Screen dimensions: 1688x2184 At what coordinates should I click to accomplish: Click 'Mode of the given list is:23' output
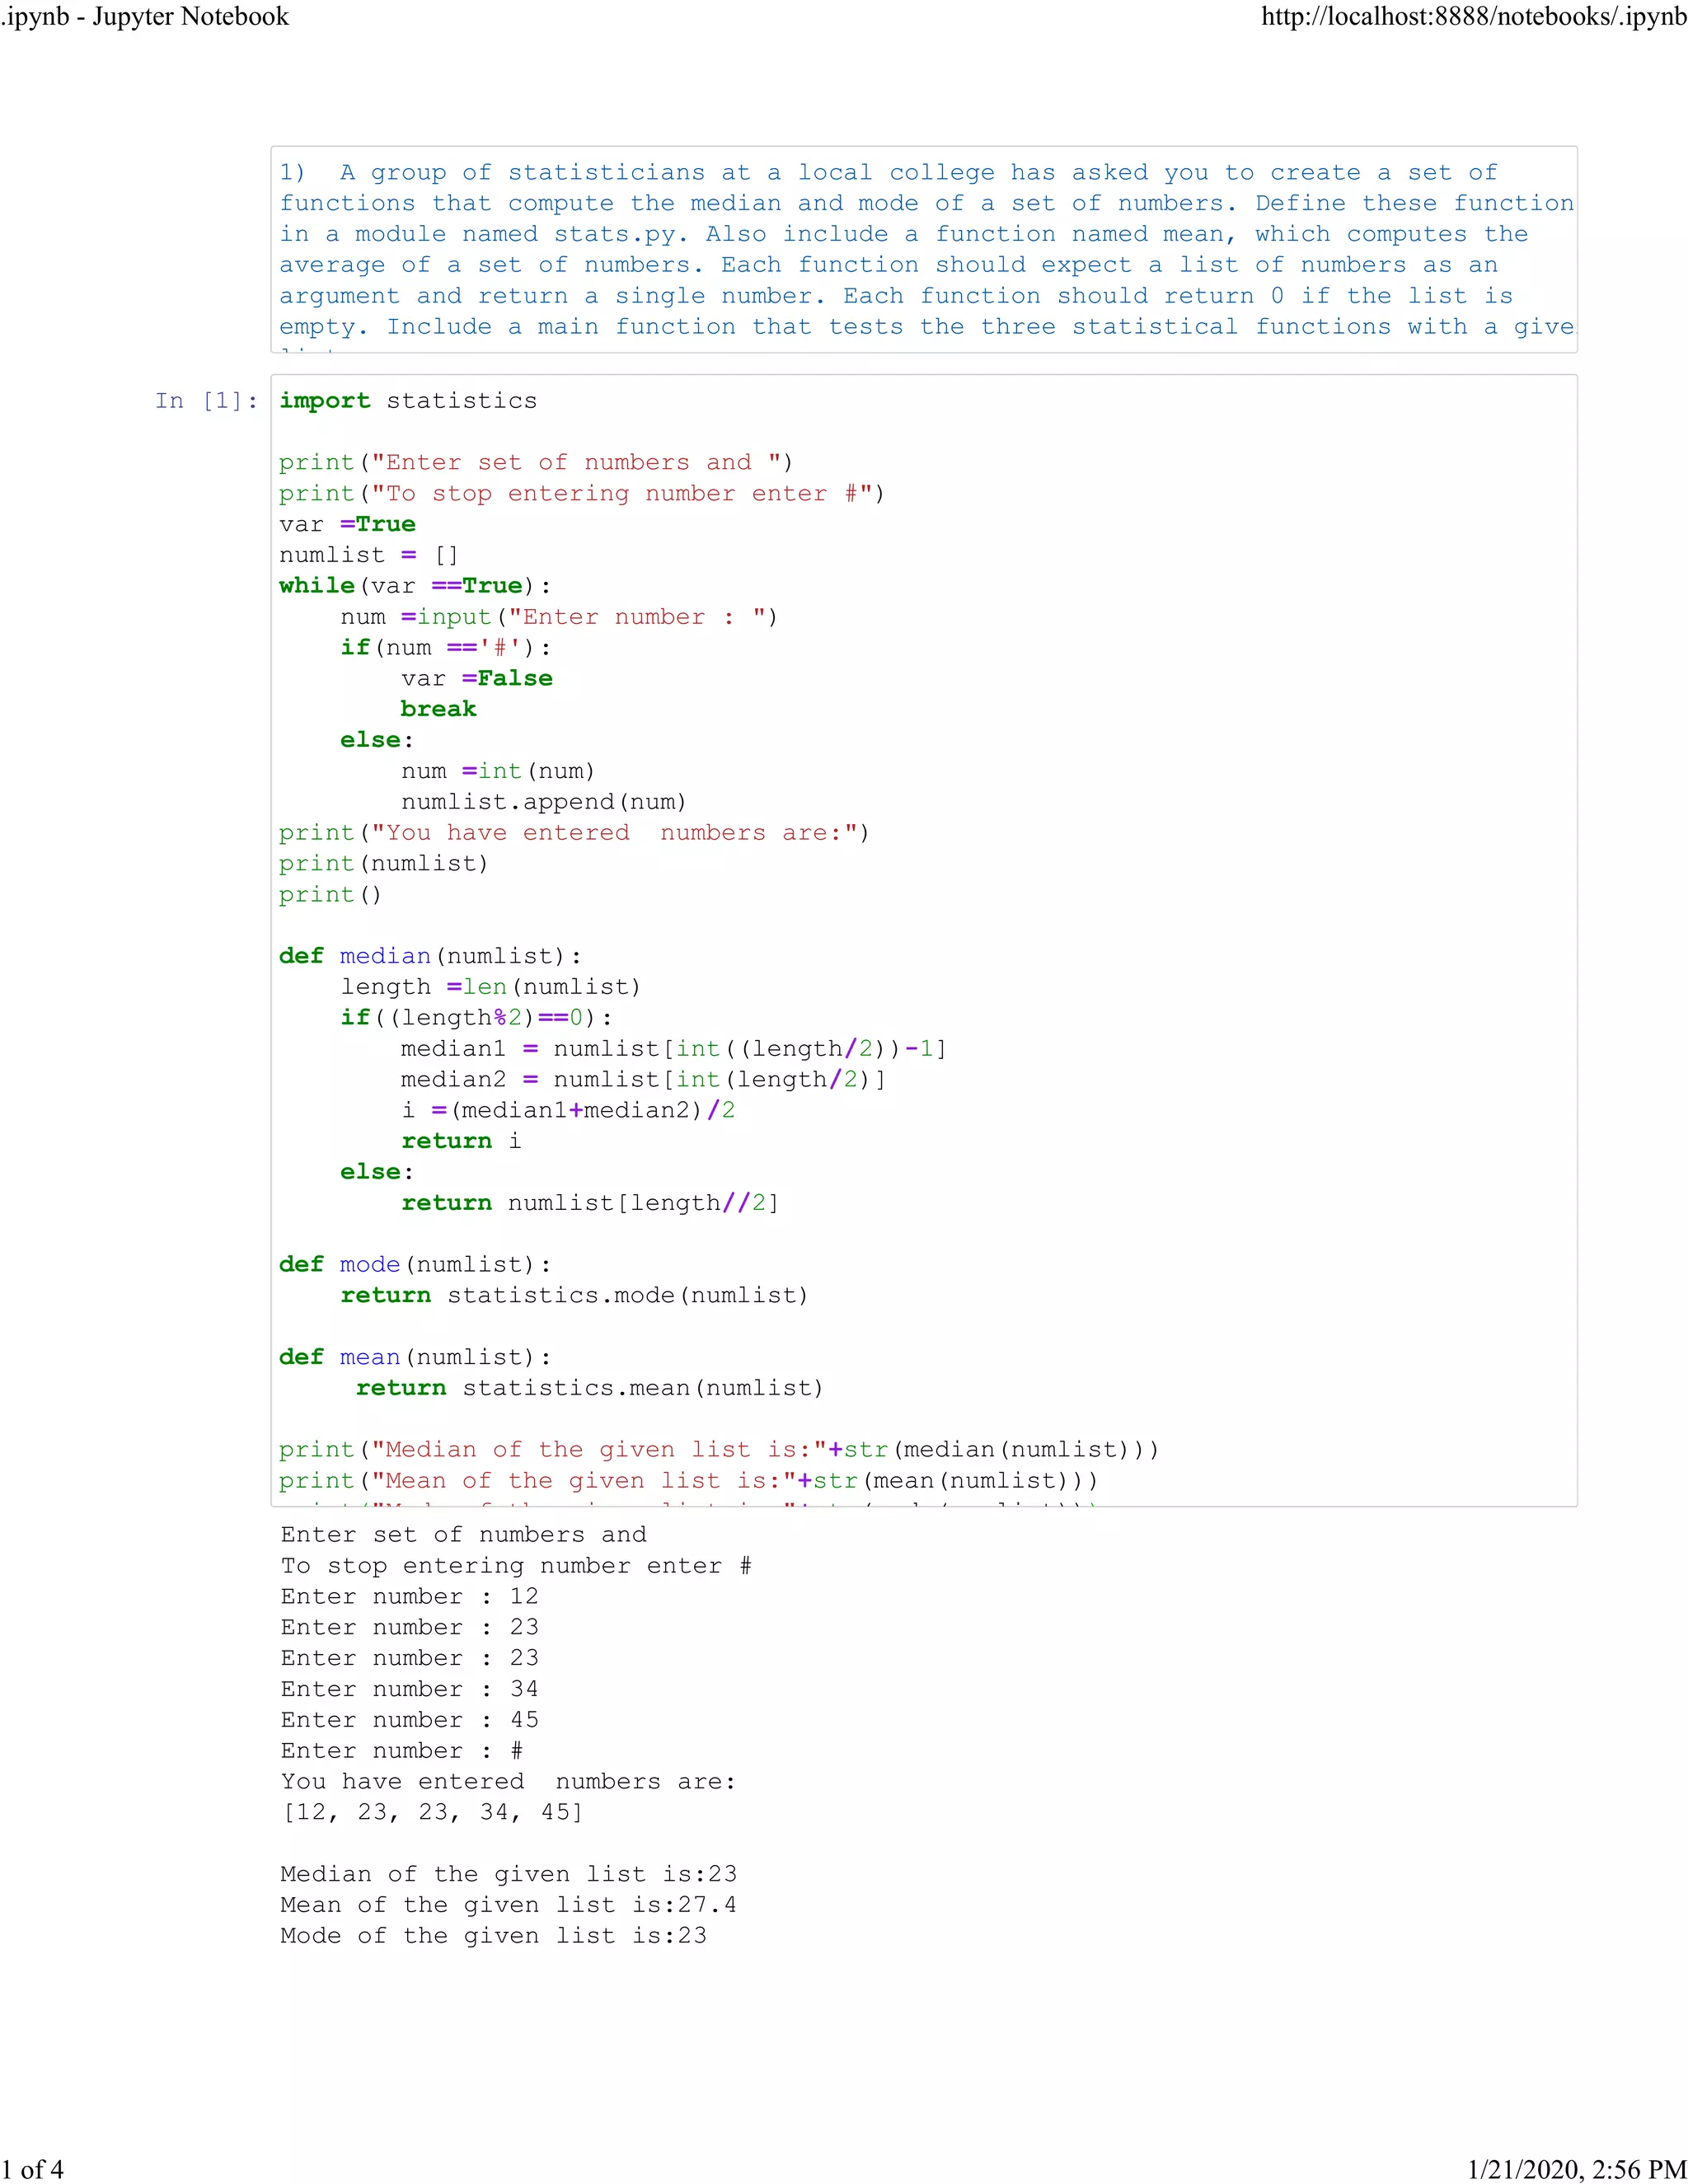(x=493, y=1936)
